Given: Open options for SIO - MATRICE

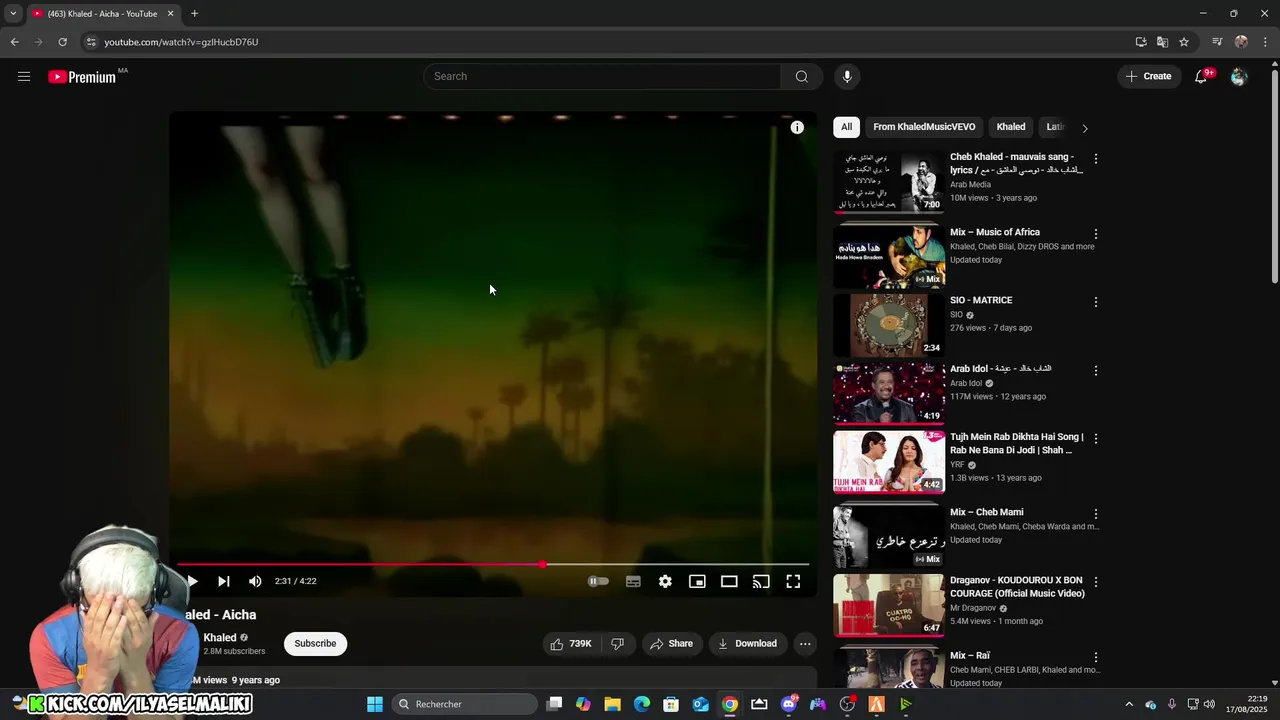Looking at the screenshot, I should click(1096, 302).
